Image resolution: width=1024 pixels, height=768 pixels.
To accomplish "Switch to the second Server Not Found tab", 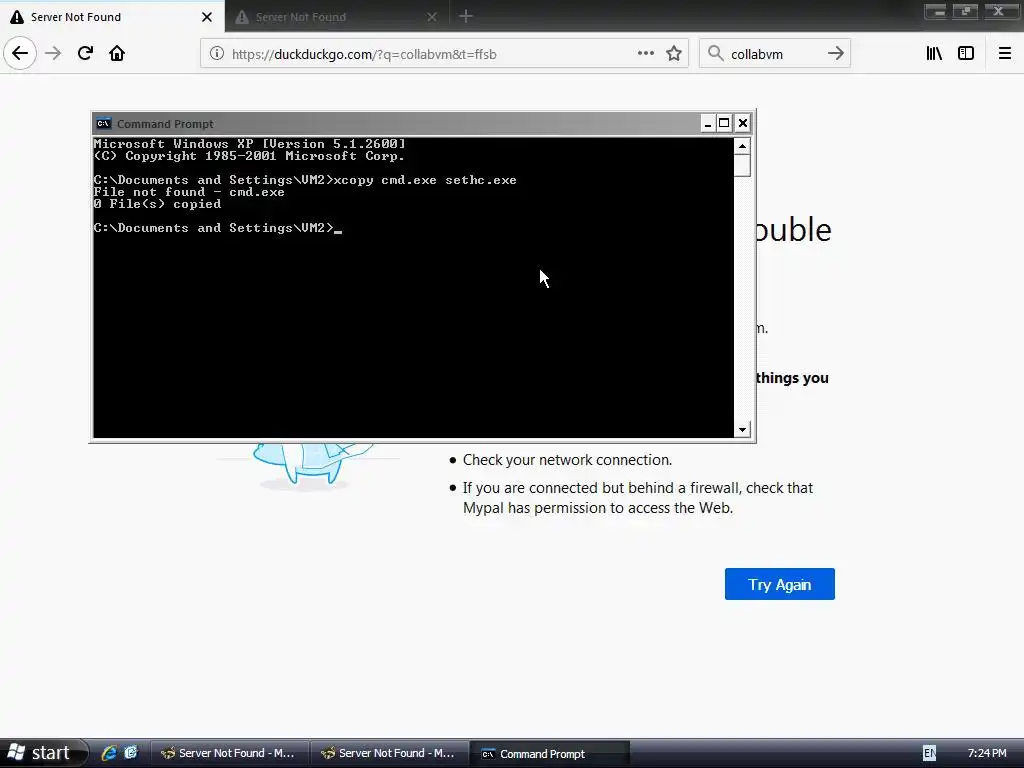I will (x=337, y=16).
